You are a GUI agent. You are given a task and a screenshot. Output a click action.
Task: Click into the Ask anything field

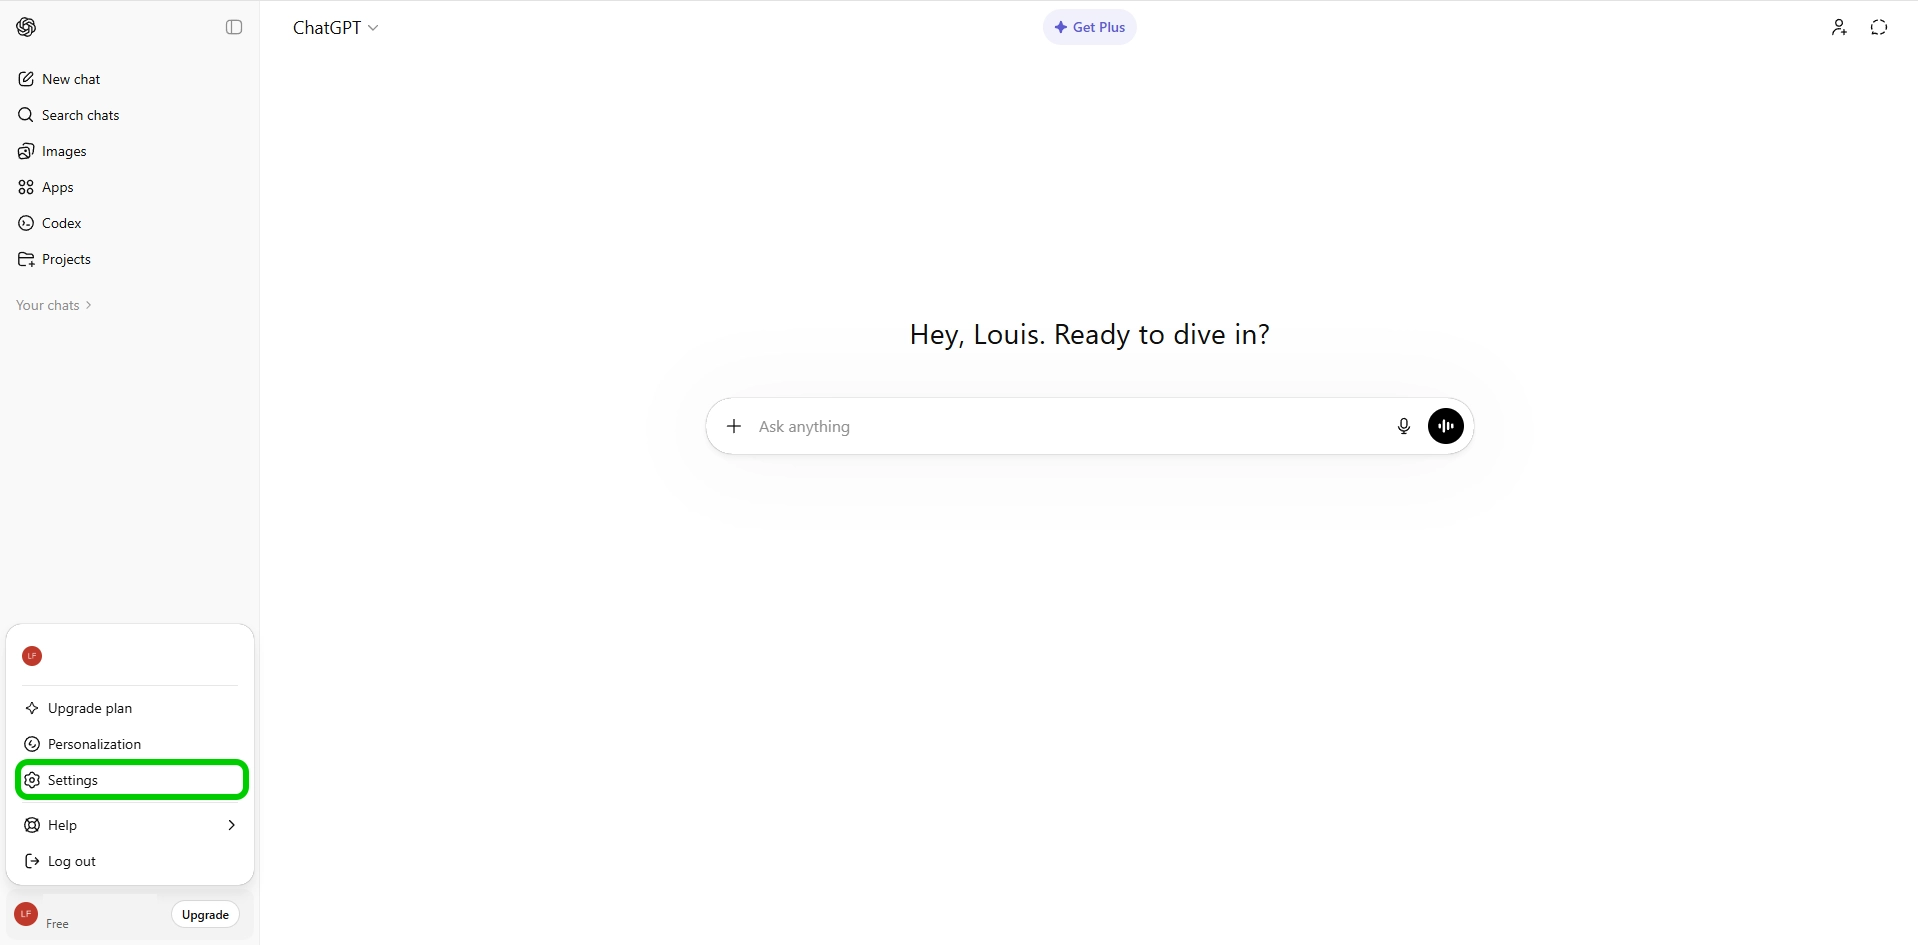(x=1060, y=426)
